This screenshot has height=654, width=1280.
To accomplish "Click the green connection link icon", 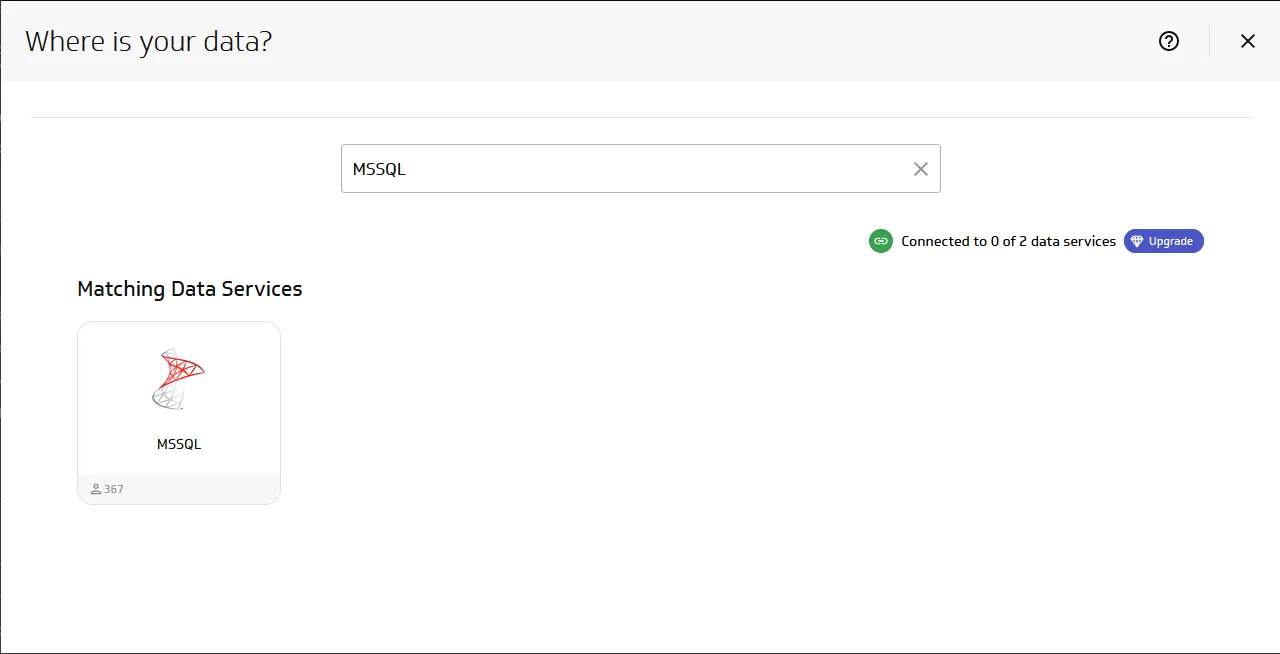I will tap(880, 241).
